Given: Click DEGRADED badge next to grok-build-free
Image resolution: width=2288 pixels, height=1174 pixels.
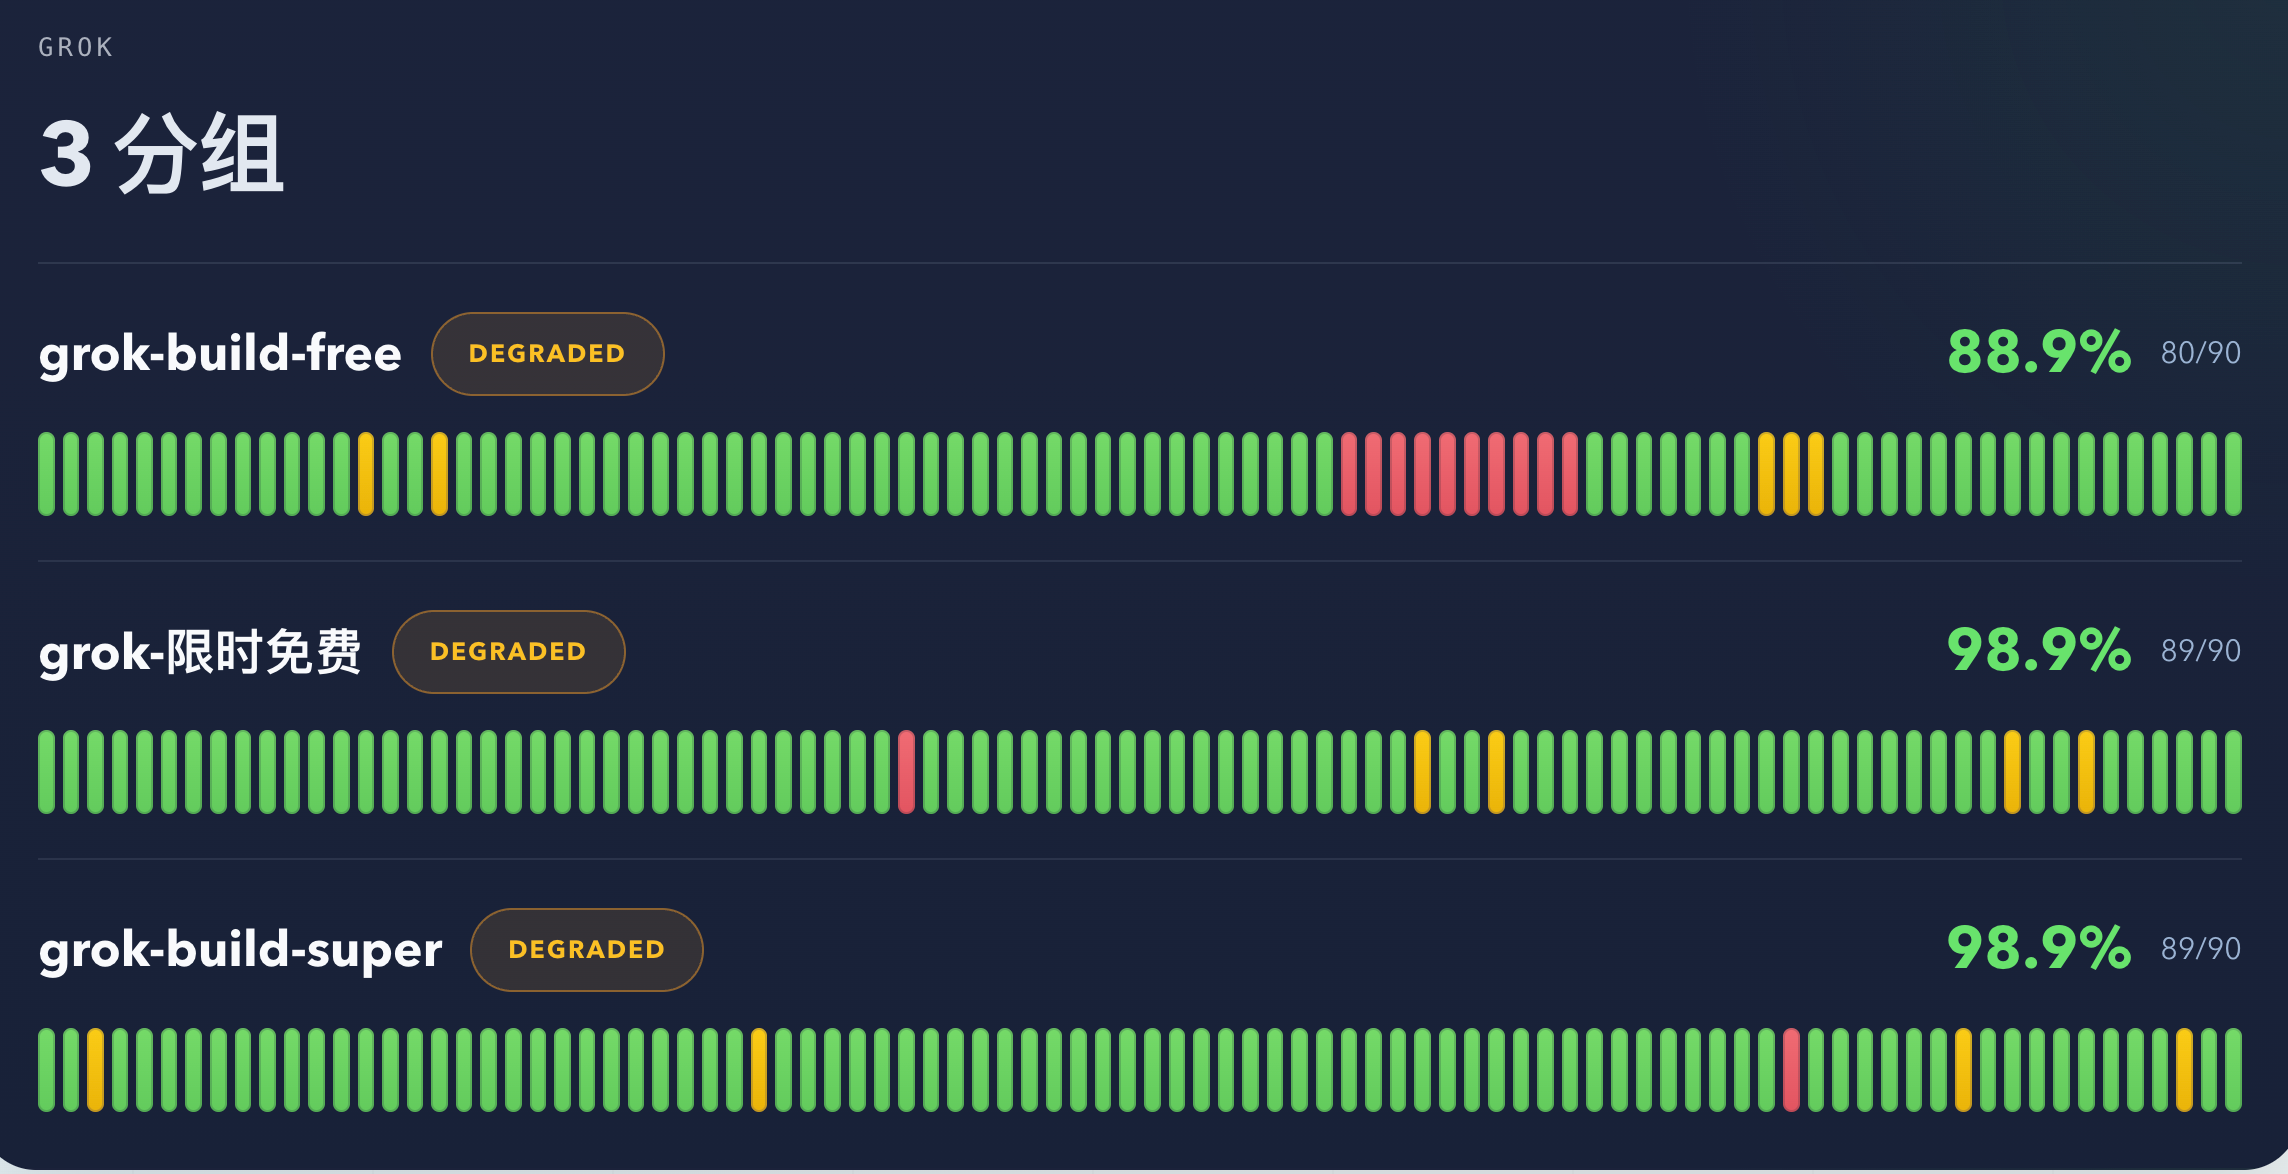Looking at the screenshot, I should 547,353.
